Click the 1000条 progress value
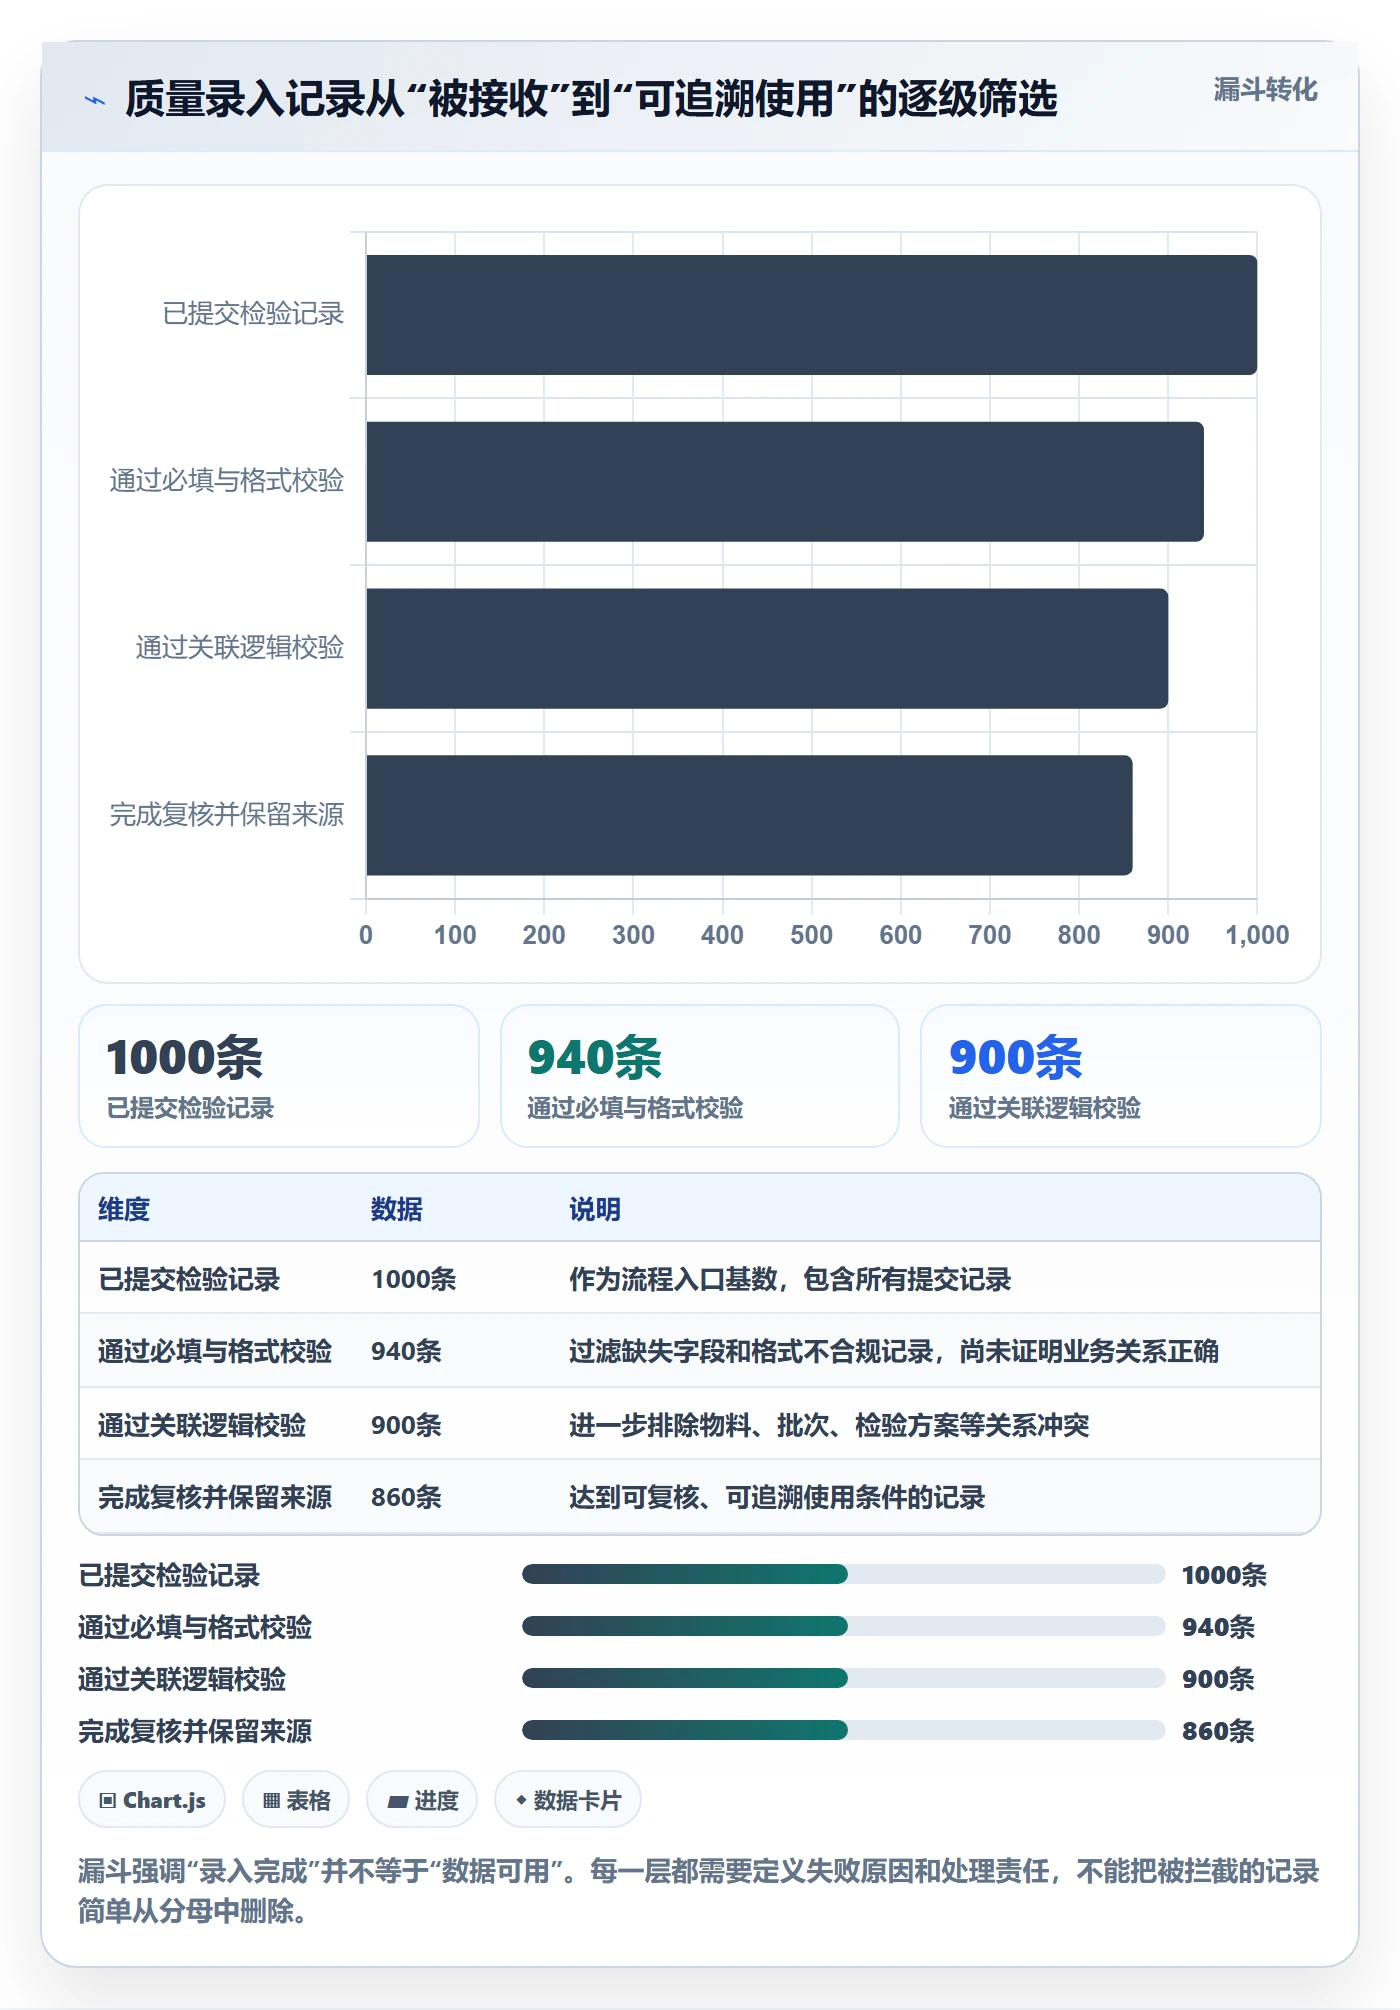Image resolution: width=1400 pixels, height=2010 pixels. [x=1224, y=1575]
